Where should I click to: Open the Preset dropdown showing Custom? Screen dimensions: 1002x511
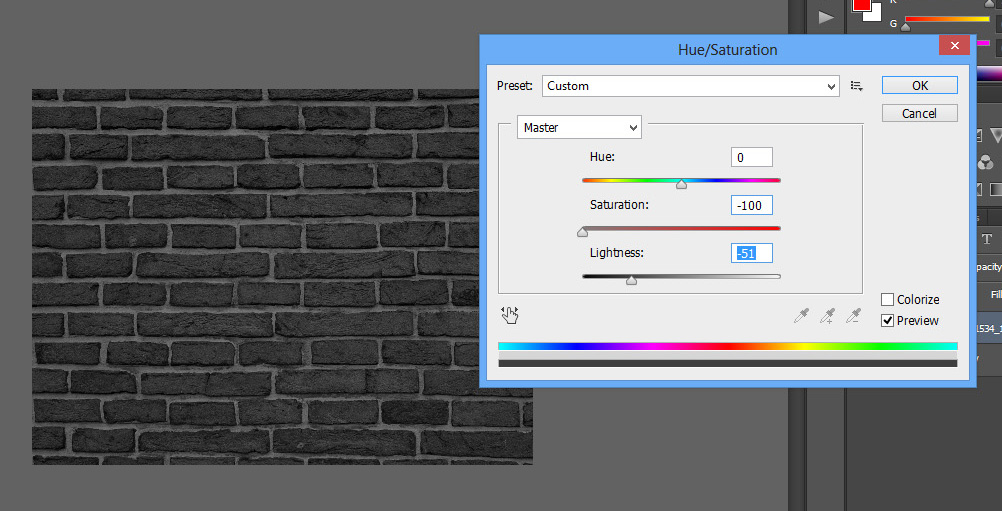[690, 86]
